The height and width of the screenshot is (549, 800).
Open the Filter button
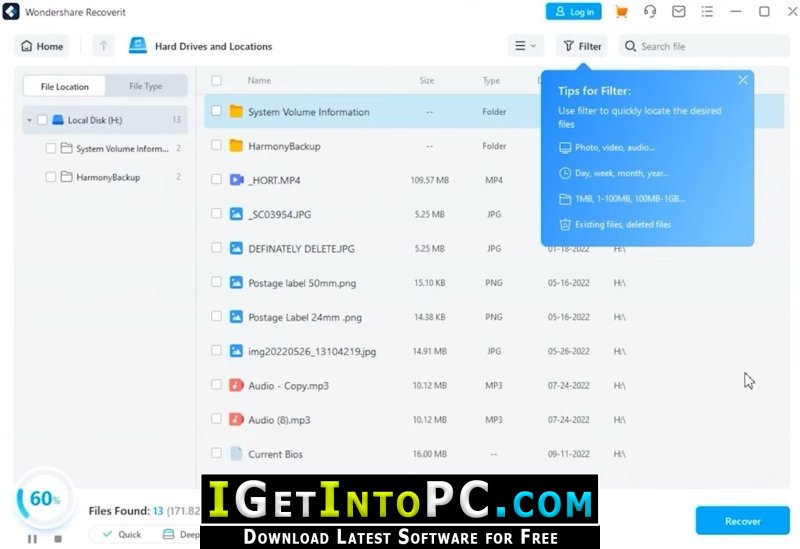pos(582,46)
